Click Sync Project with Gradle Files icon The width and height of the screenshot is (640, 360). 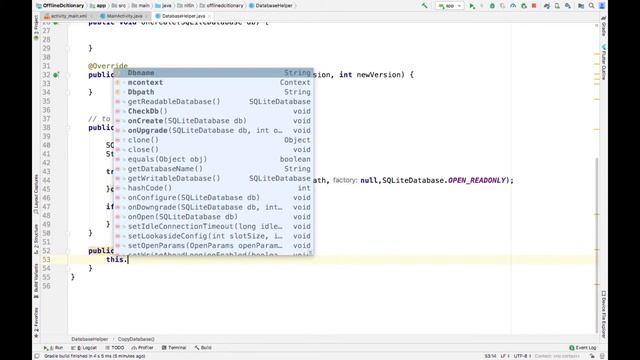(547, 6)
